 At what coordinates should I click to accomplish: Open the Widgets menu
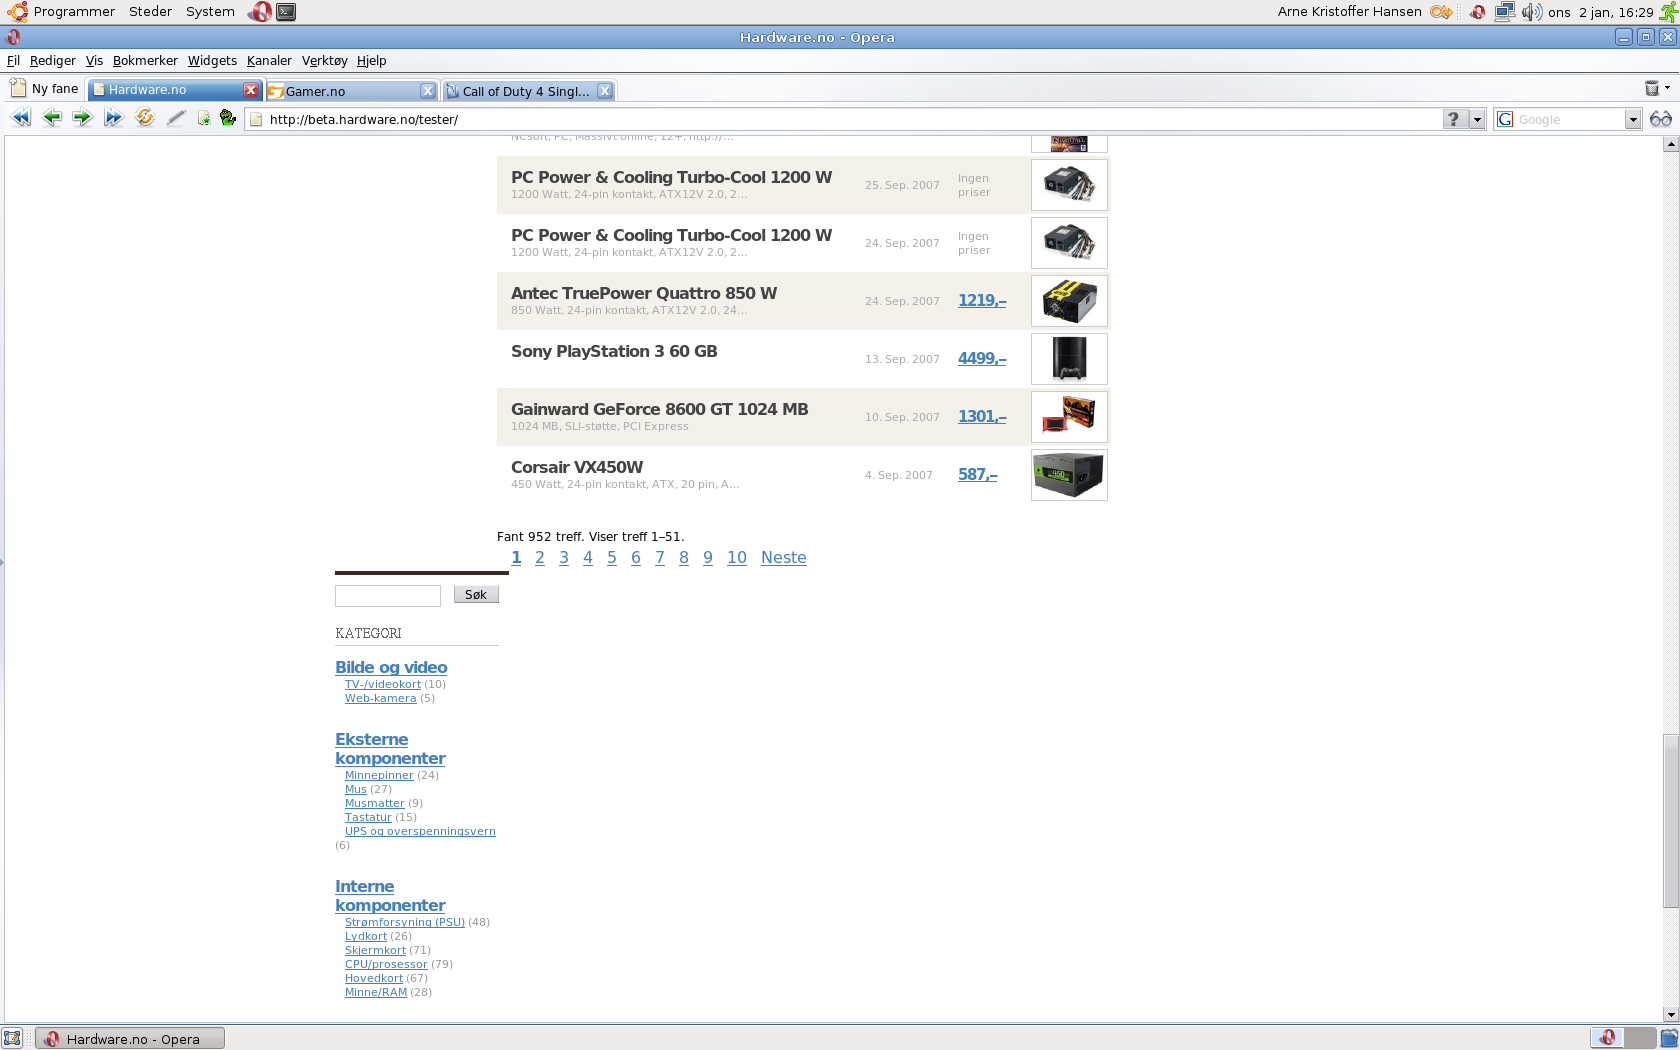pyautogui.click(x=212, y=60)
